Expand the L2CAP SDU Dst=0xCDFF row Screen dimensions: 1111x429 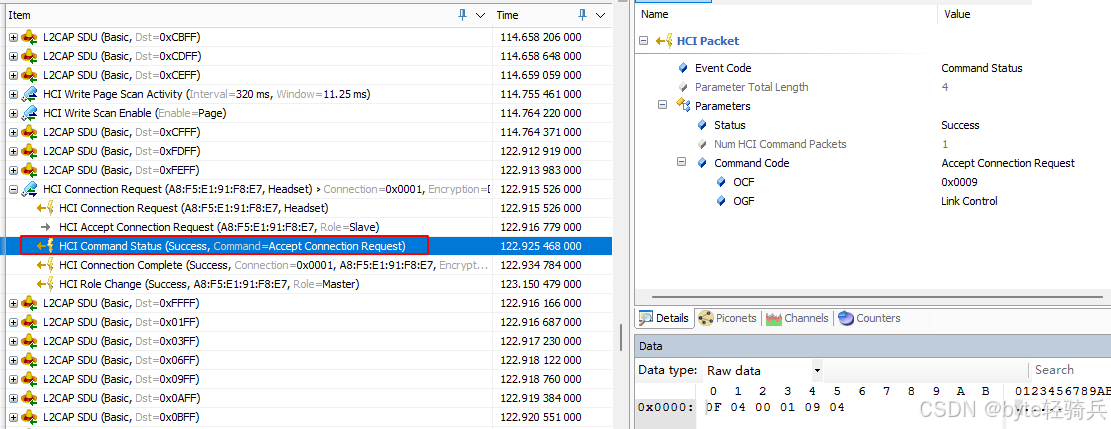[x=13, y=56]
